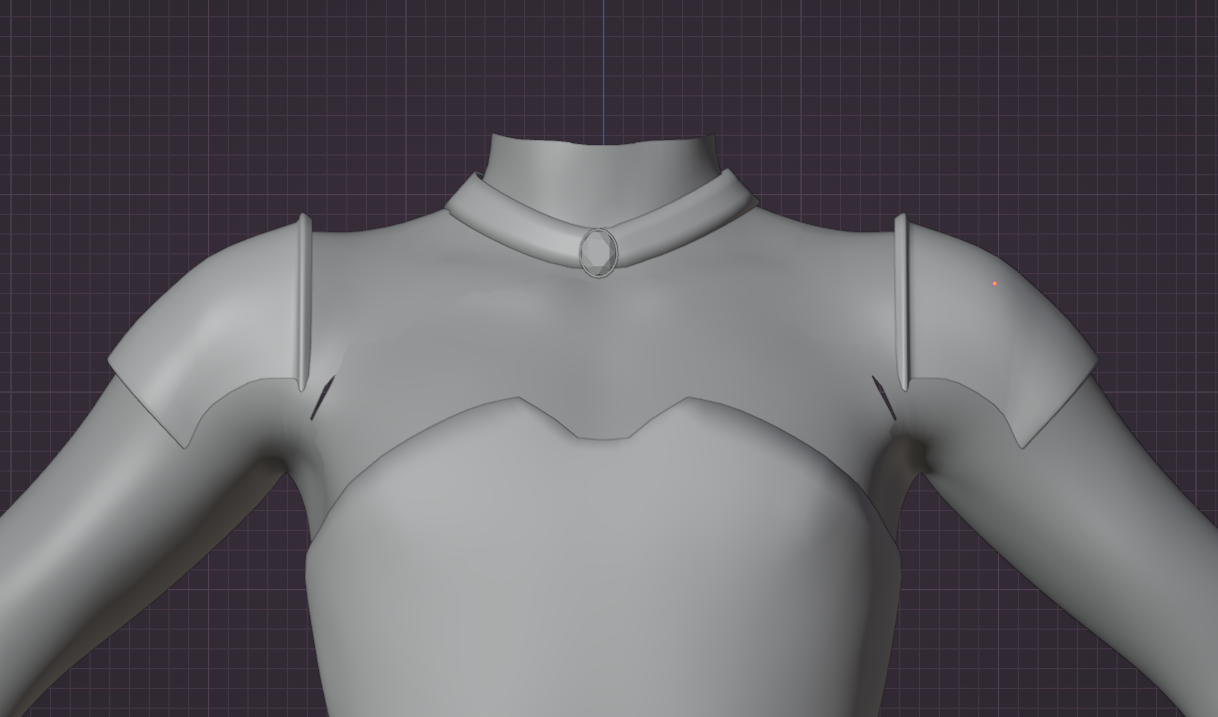Viewport: 1218px width, 717px height.
Task: Click the dark slit near the screen-left armpit
Action: 322,399
